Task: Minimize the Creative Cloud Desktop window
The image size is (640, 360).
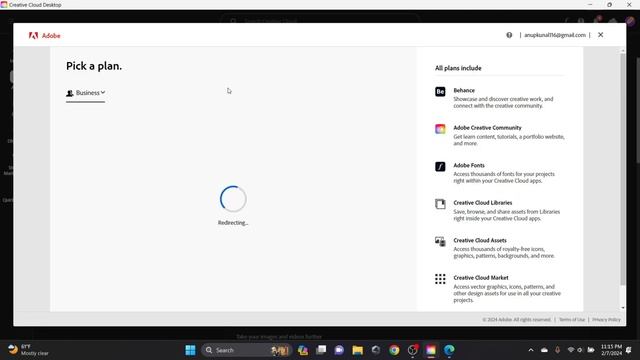Action: coord(590,4)
